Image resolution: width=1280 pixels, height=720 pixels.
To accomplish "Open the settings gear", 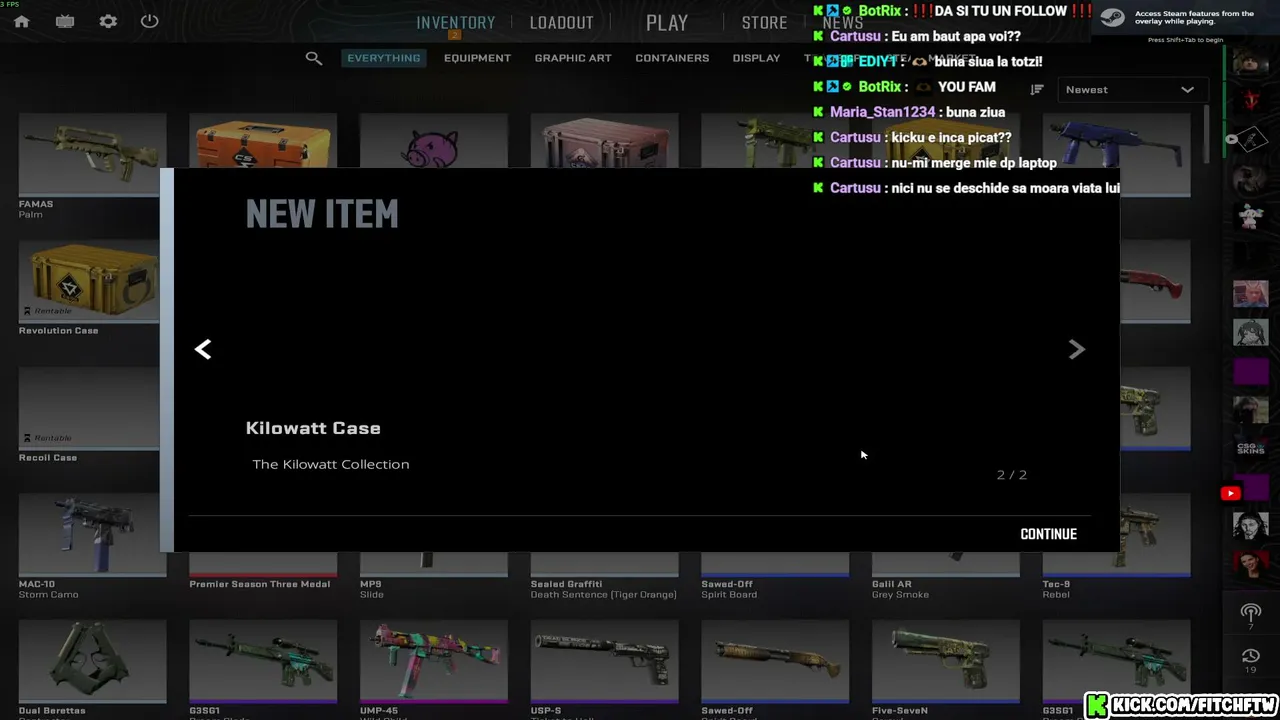I will pyautogui.click(x=108, y=22).
